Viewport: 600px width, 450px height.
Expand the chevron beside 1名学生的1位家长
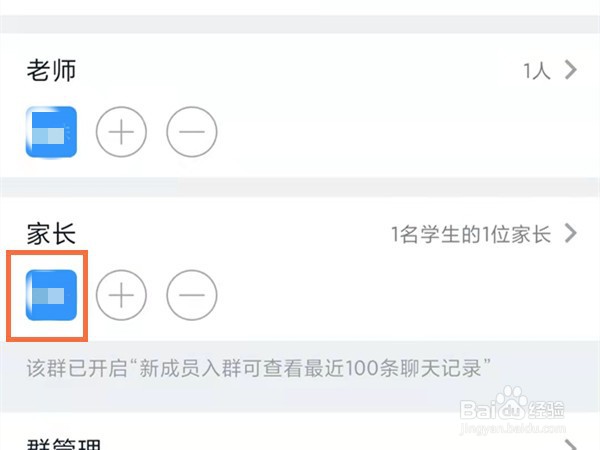click(x=571, y=233)
